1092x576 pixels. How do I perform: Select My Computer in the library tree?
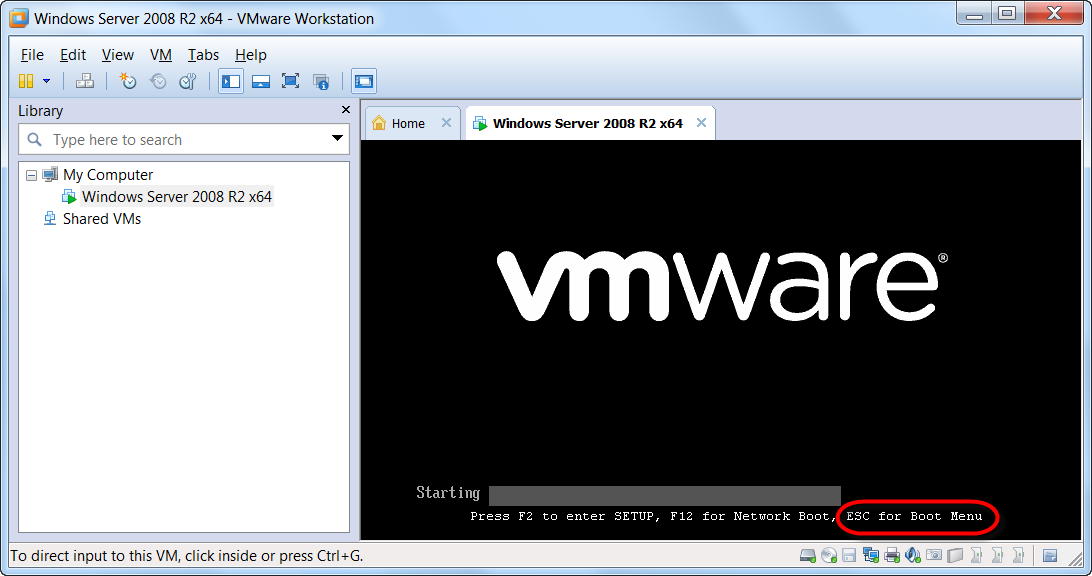tap(108, 175)
